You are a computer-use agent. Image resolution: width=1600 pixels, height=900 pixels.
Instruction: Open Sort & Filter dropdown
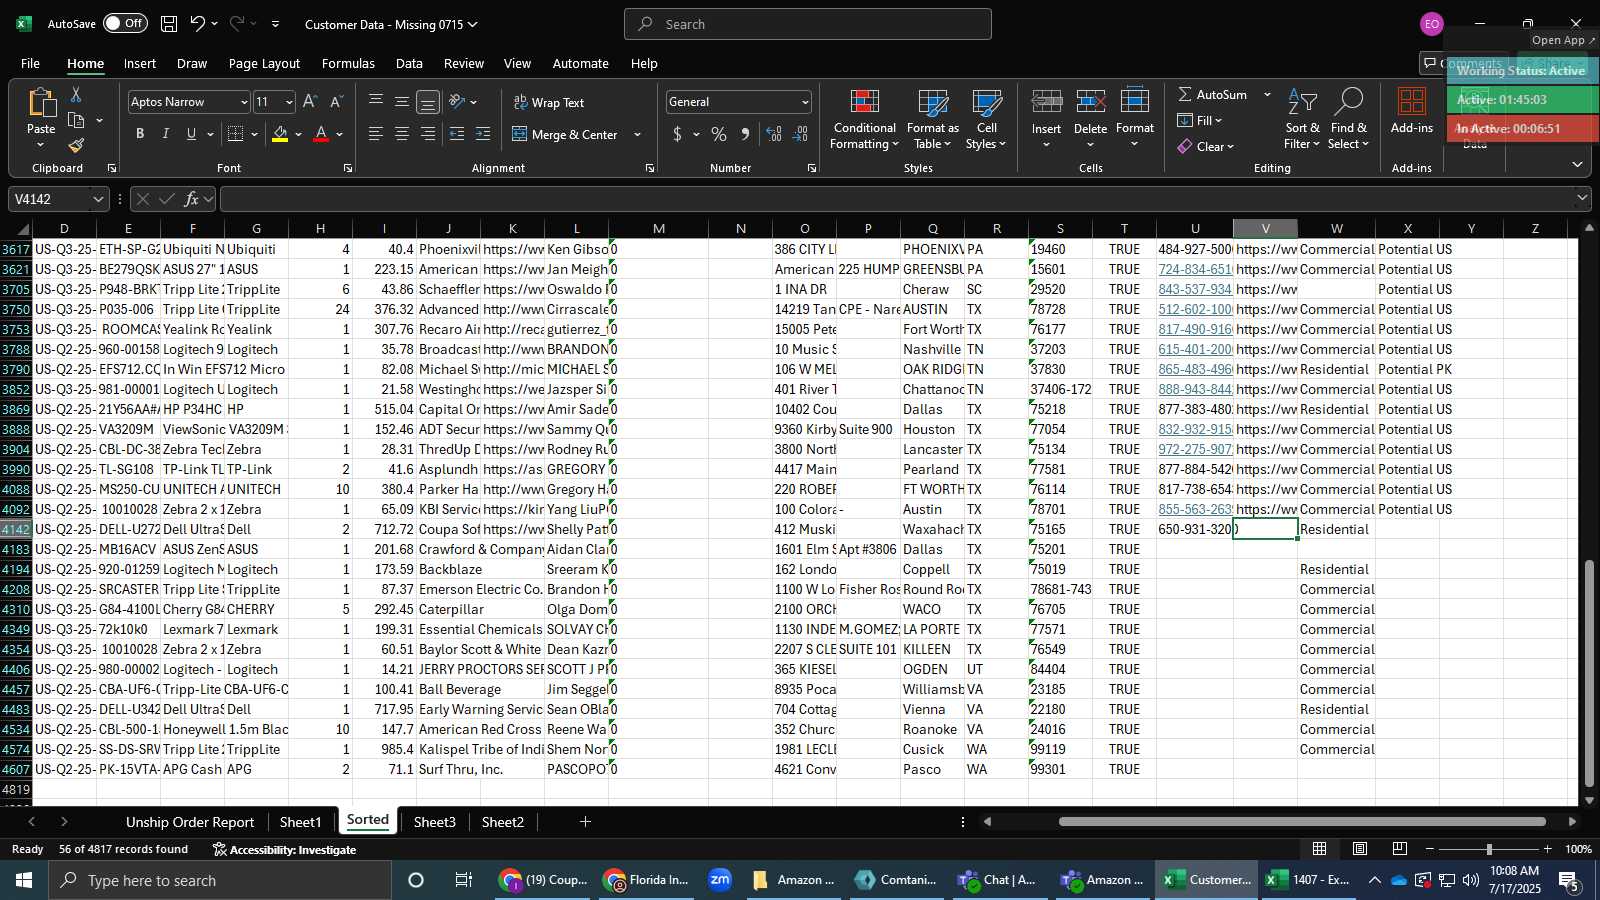point(1302,120)
